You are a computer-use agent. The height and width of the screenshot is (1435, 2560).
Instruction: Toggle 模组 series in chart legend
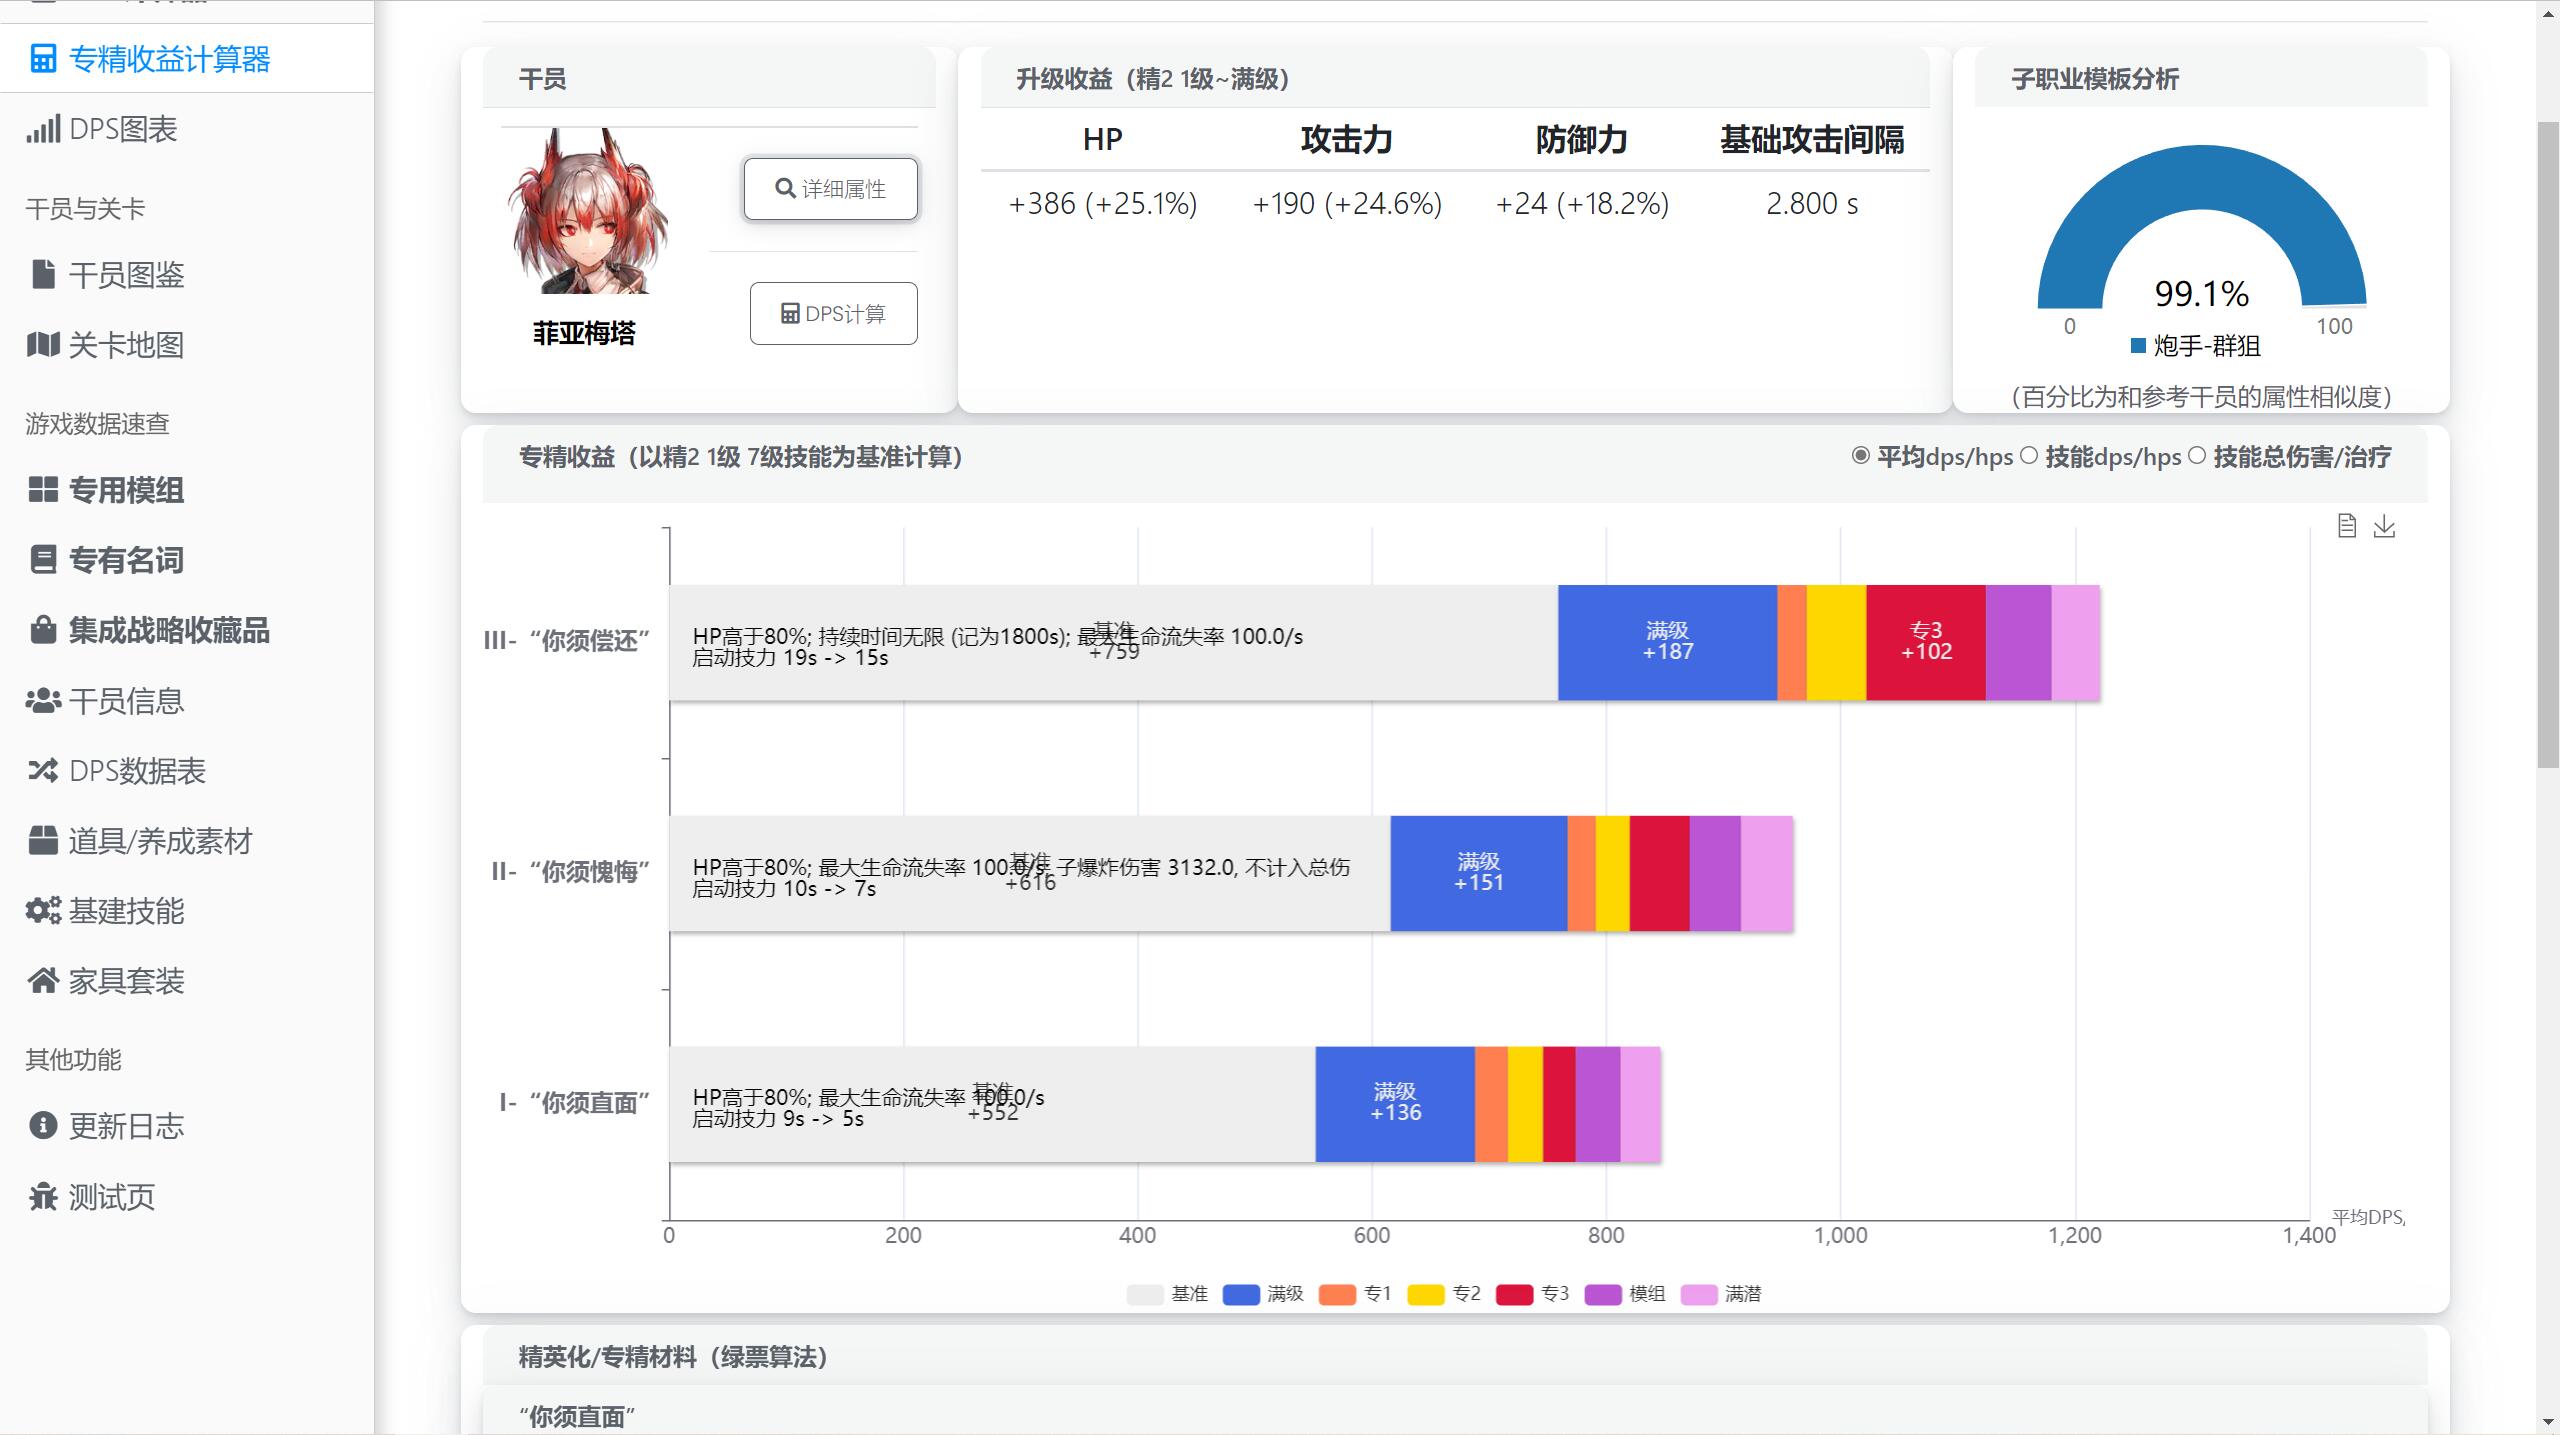tap(1625, 1294)
